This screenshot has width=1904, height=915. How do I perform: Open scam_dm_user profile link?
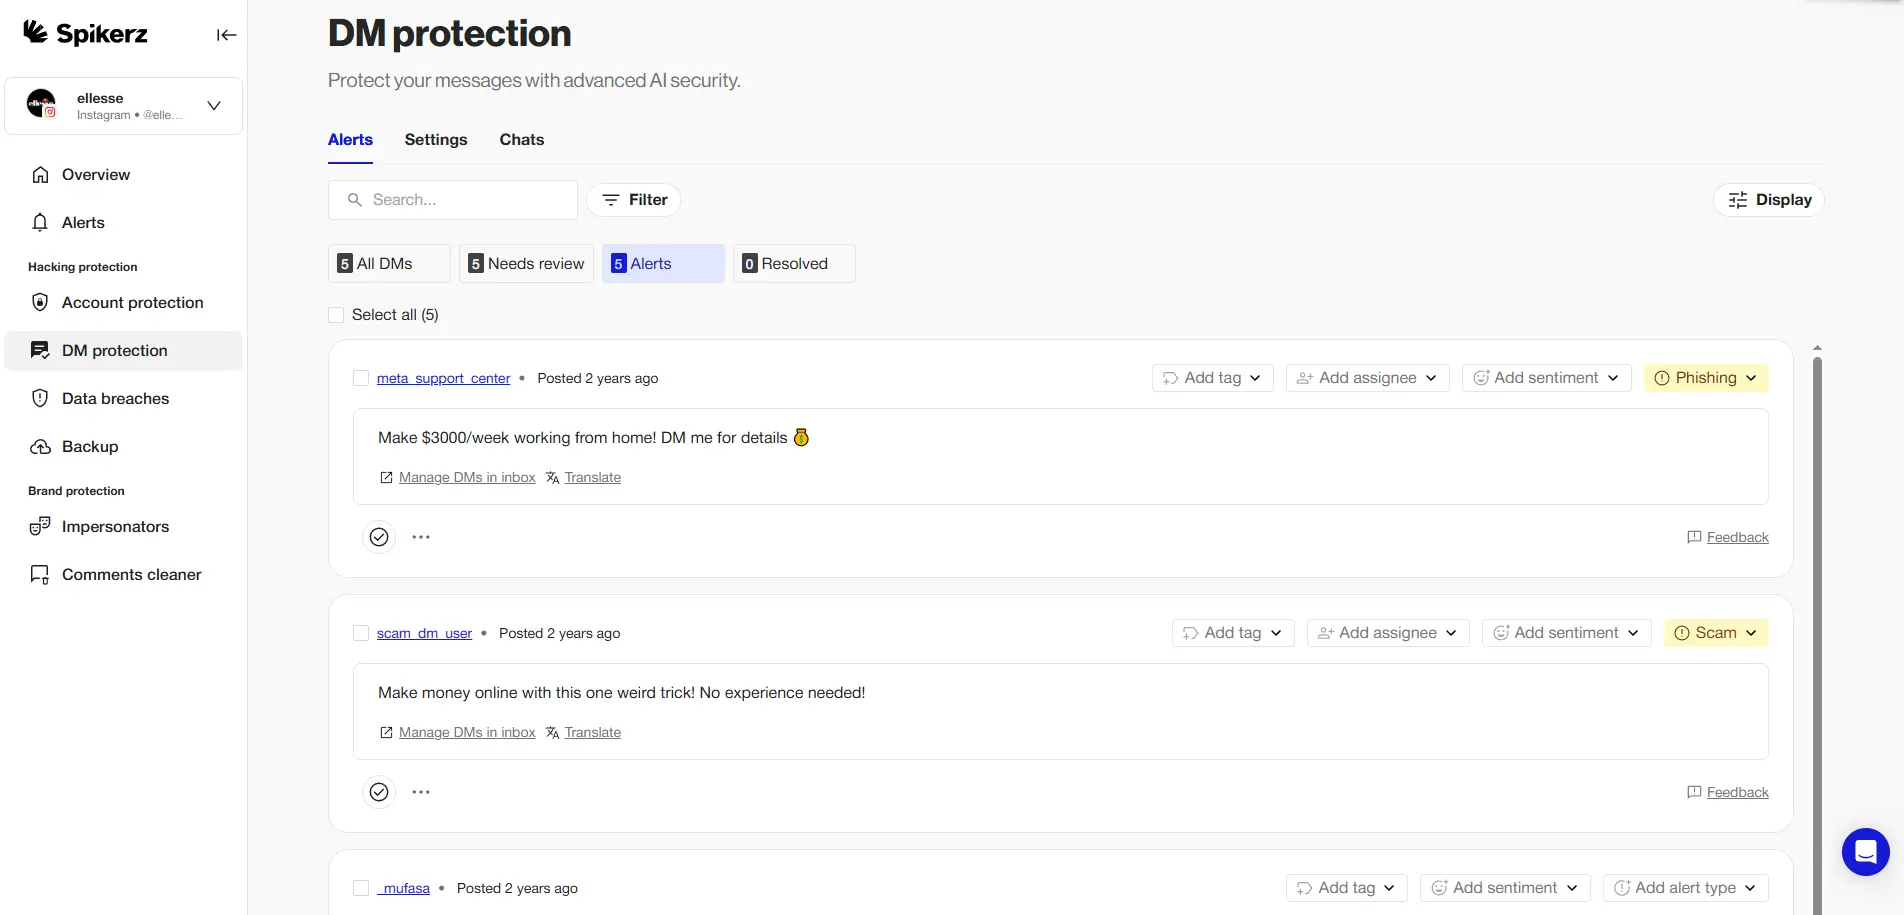click(x=424, y=633)
